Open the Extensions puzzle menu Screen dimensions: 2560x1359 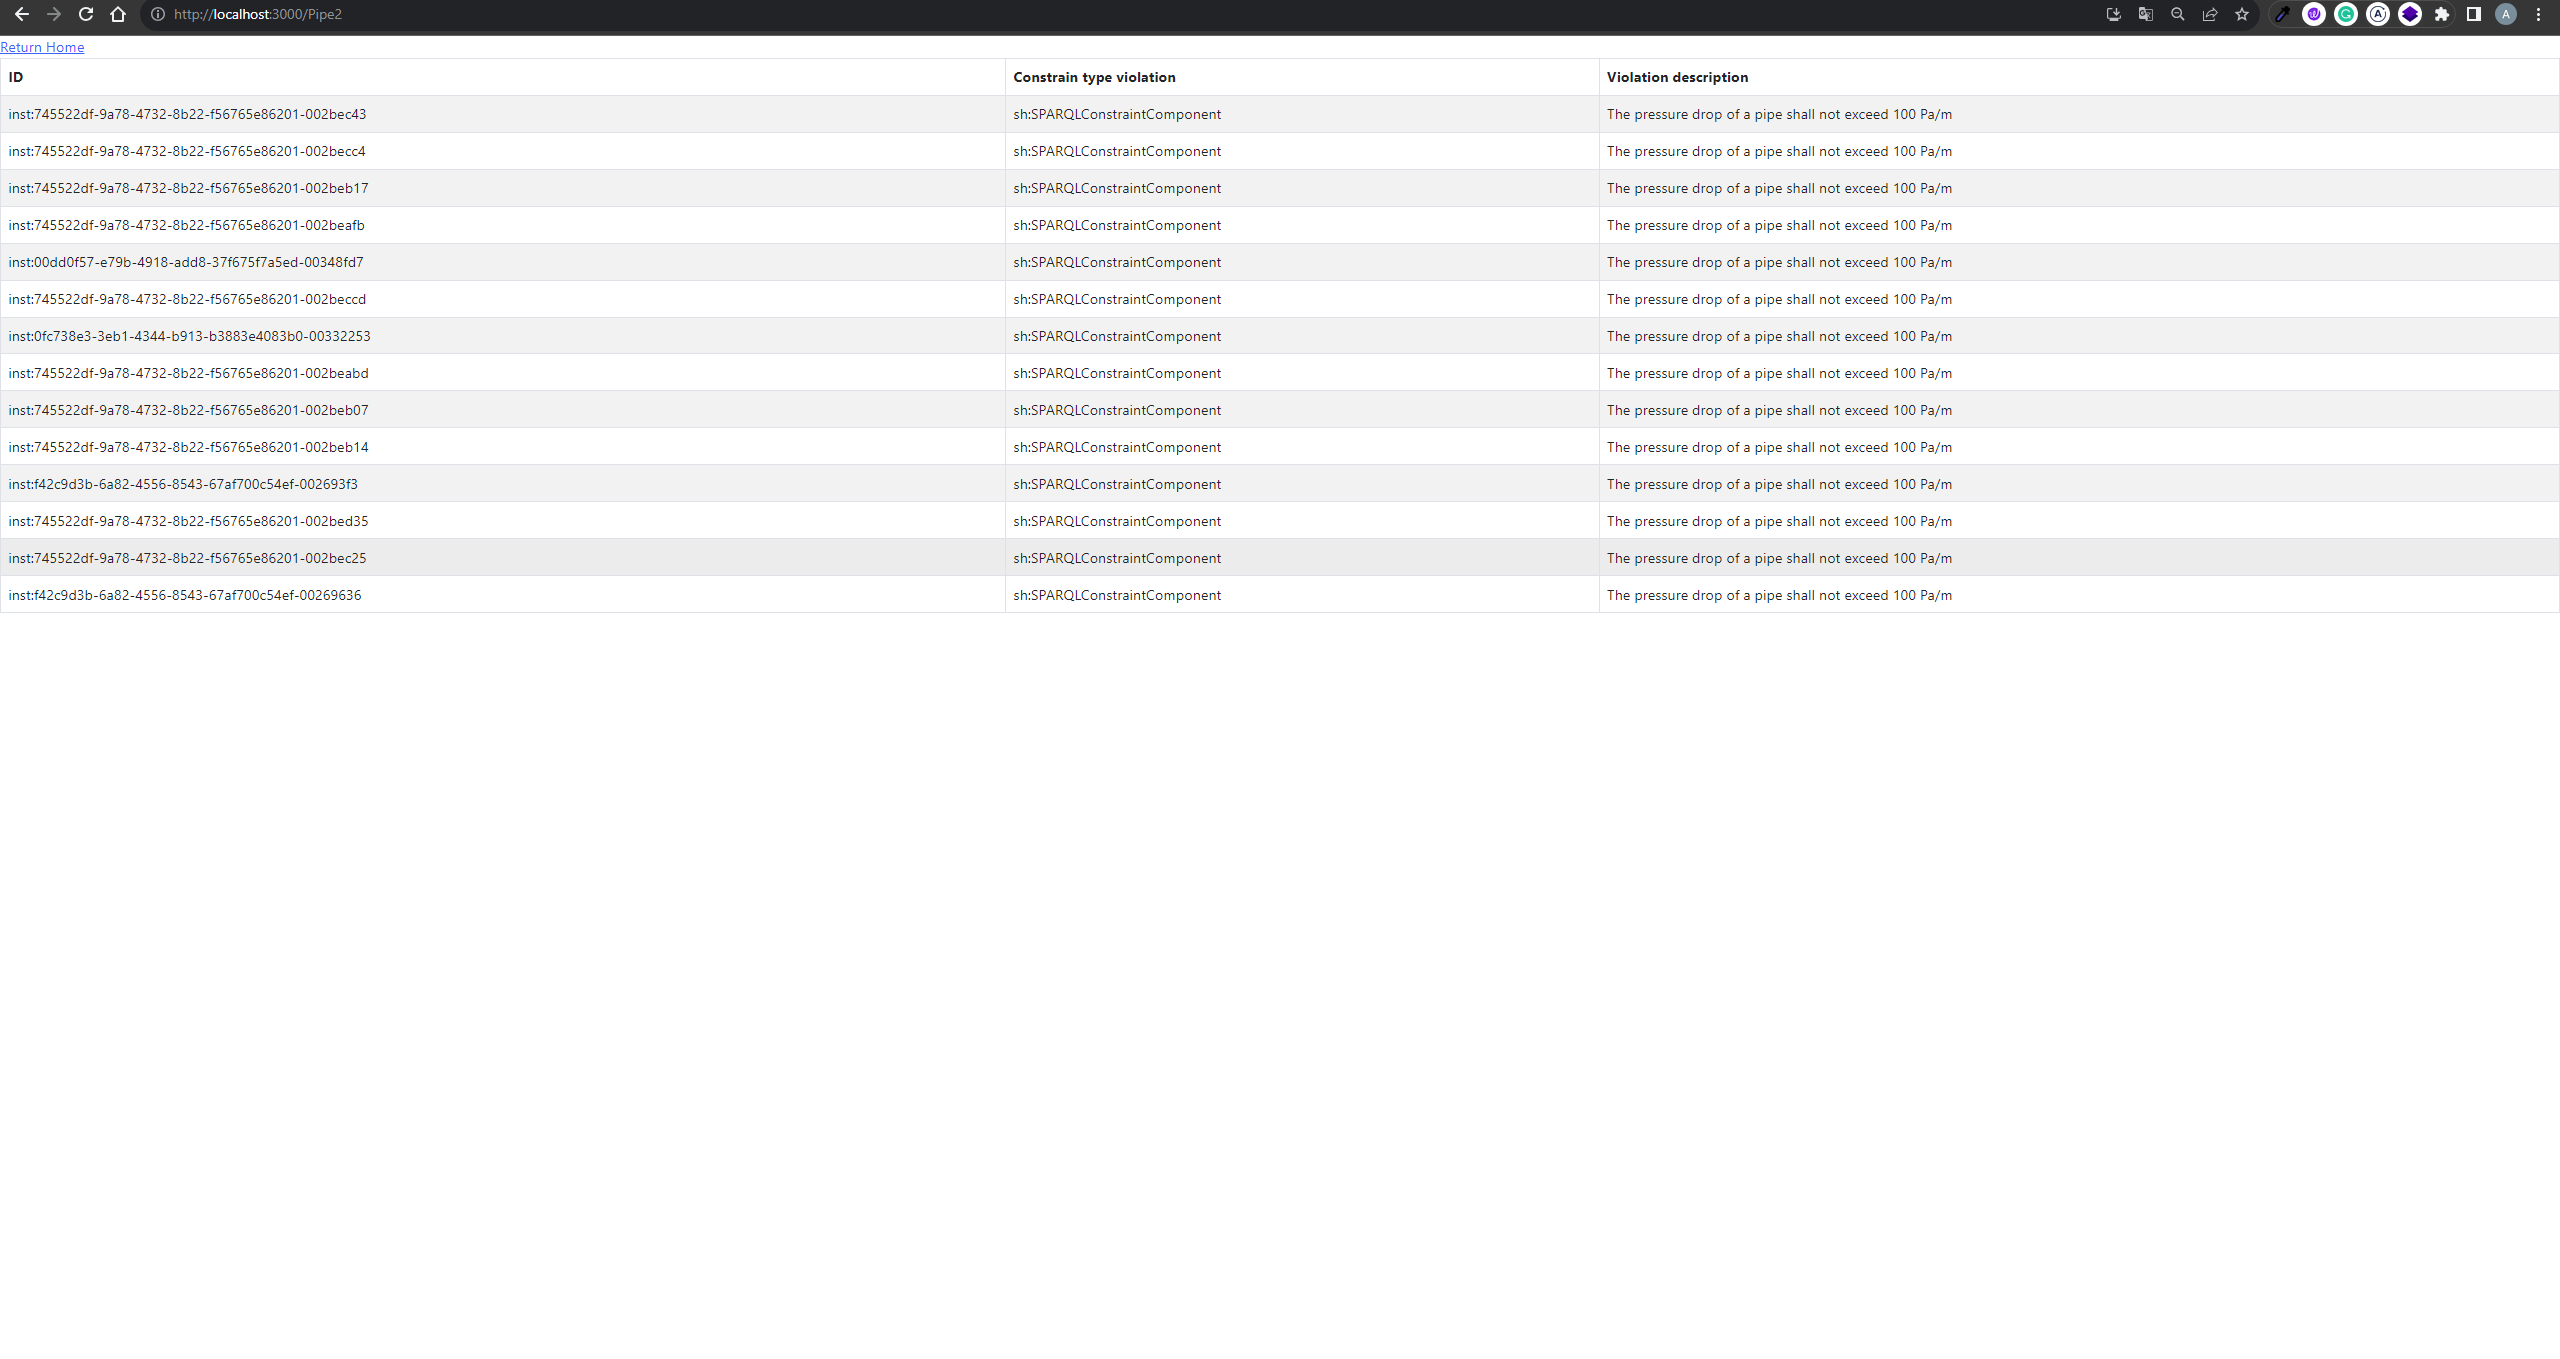(x=2442, y=14)
